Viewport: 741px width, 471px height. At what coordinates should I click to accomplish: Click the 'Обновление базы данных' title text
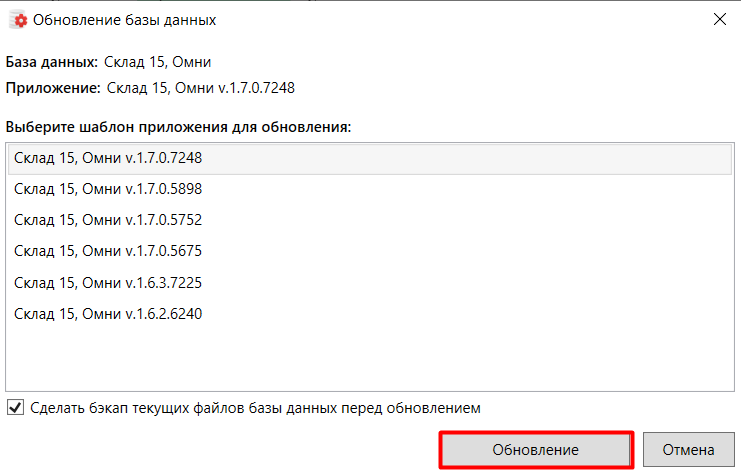[x=124, y=20]
